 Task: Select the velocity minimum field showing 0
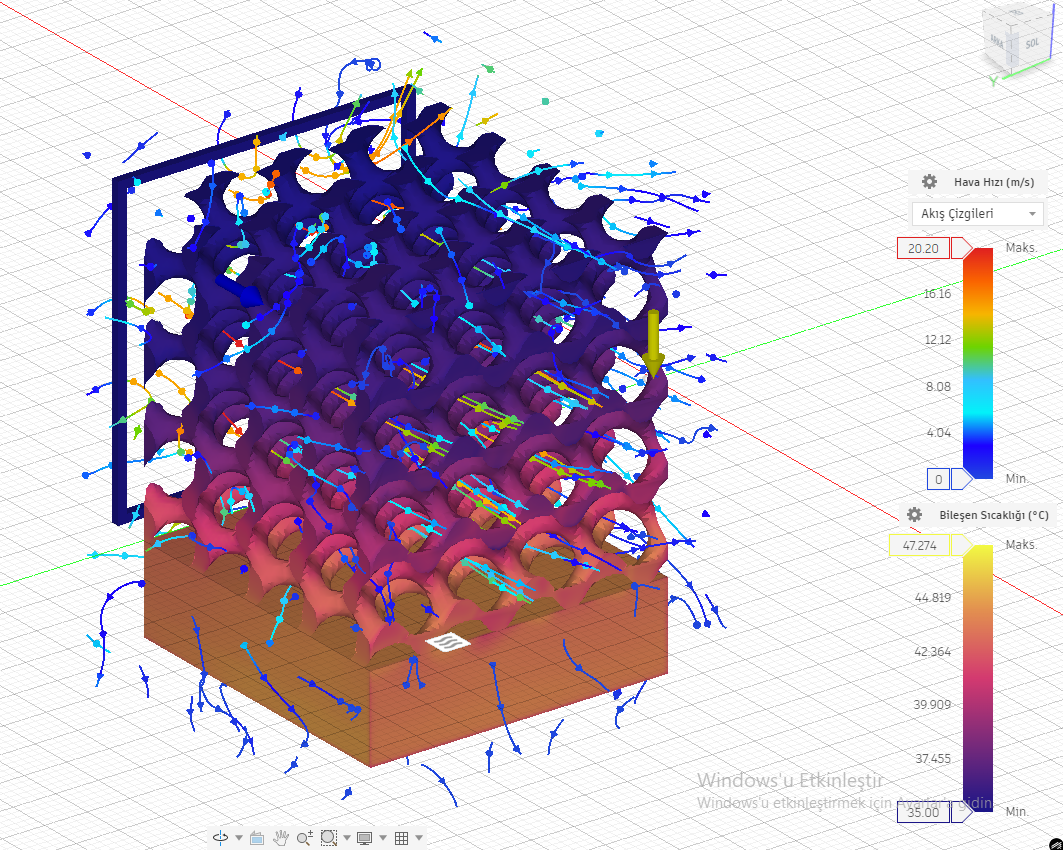tap(938, 479)
